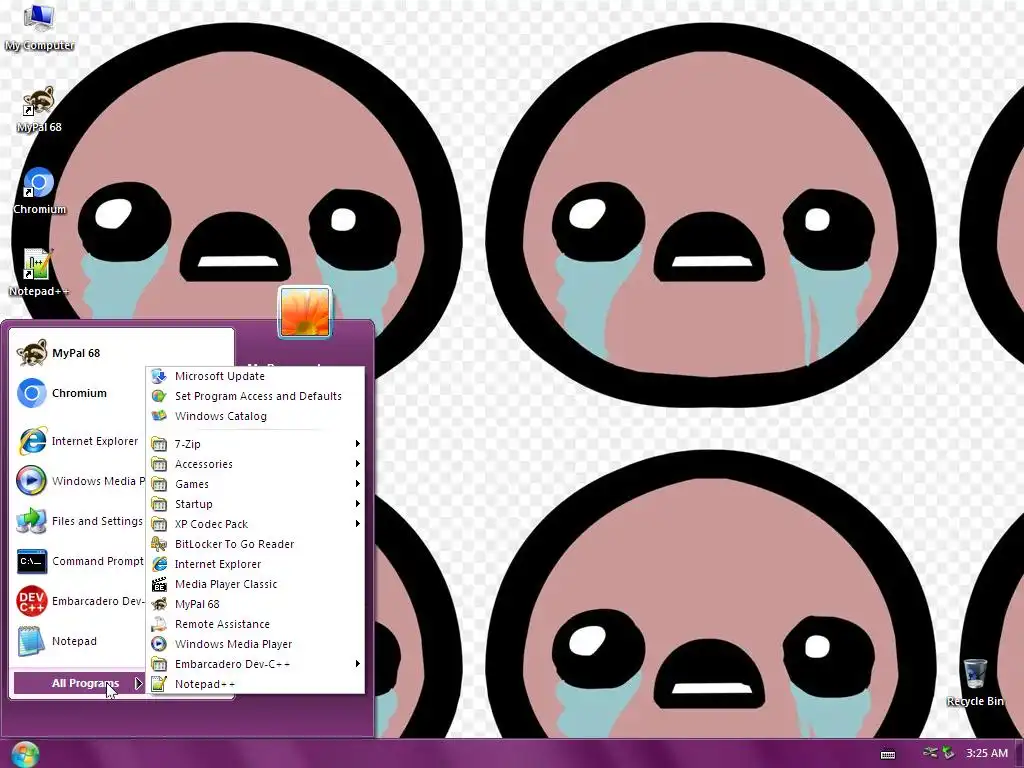This screenshot has width=1024, height=768.
Task: Click the network connection tray icon
Action: pyautogui.click(x=930, y=753)
